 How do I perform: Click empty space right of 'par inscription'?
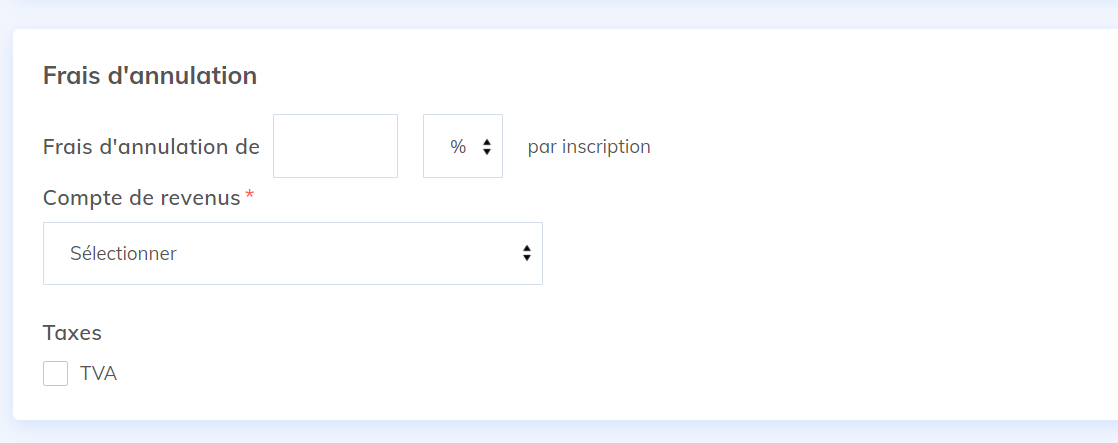856,147
